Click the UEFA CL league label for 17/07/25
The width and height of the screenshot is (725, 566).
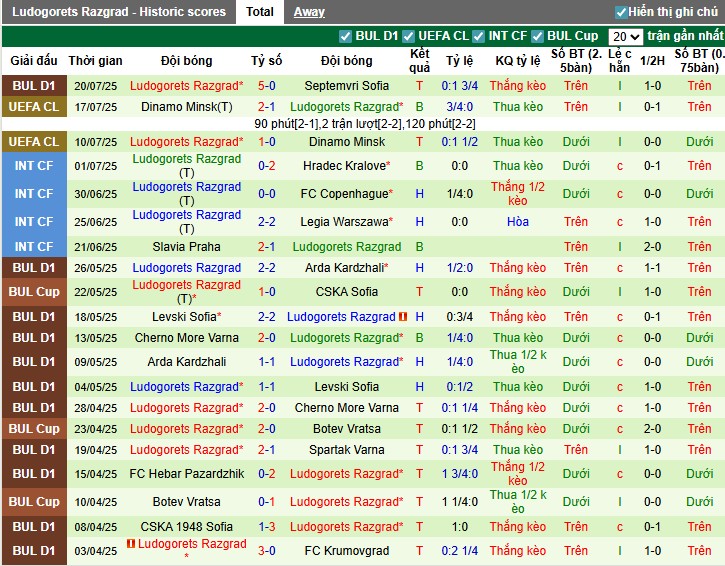click(34, 107)
